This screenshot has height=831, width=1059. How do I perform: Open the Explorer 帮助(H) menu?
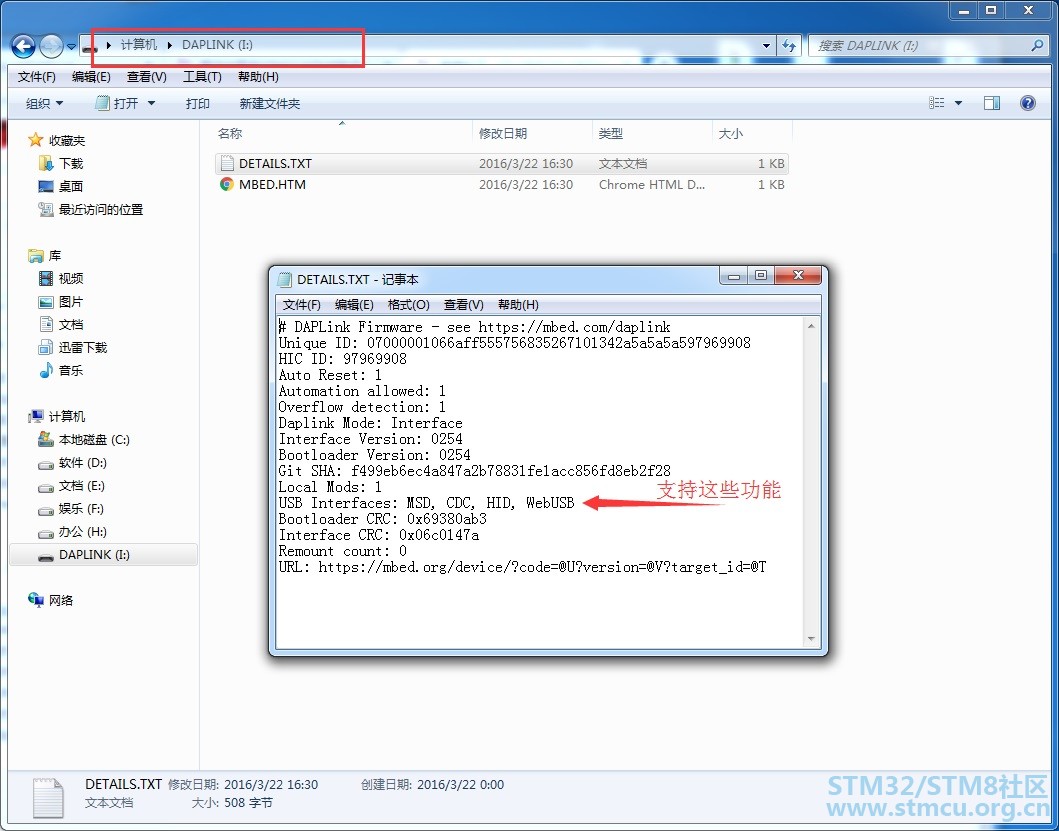[258, 76]
